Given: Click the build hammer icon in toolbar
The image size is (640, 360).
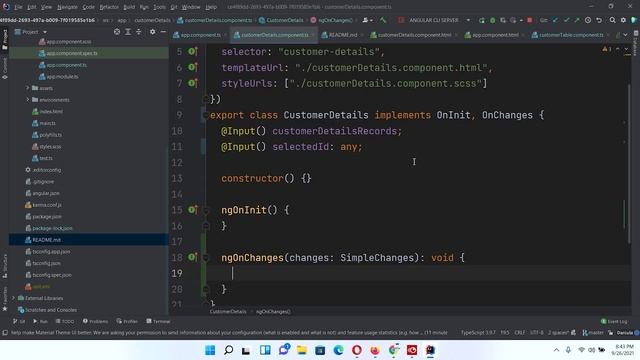Looking at the screenshot, I should (x=383, y=20).
